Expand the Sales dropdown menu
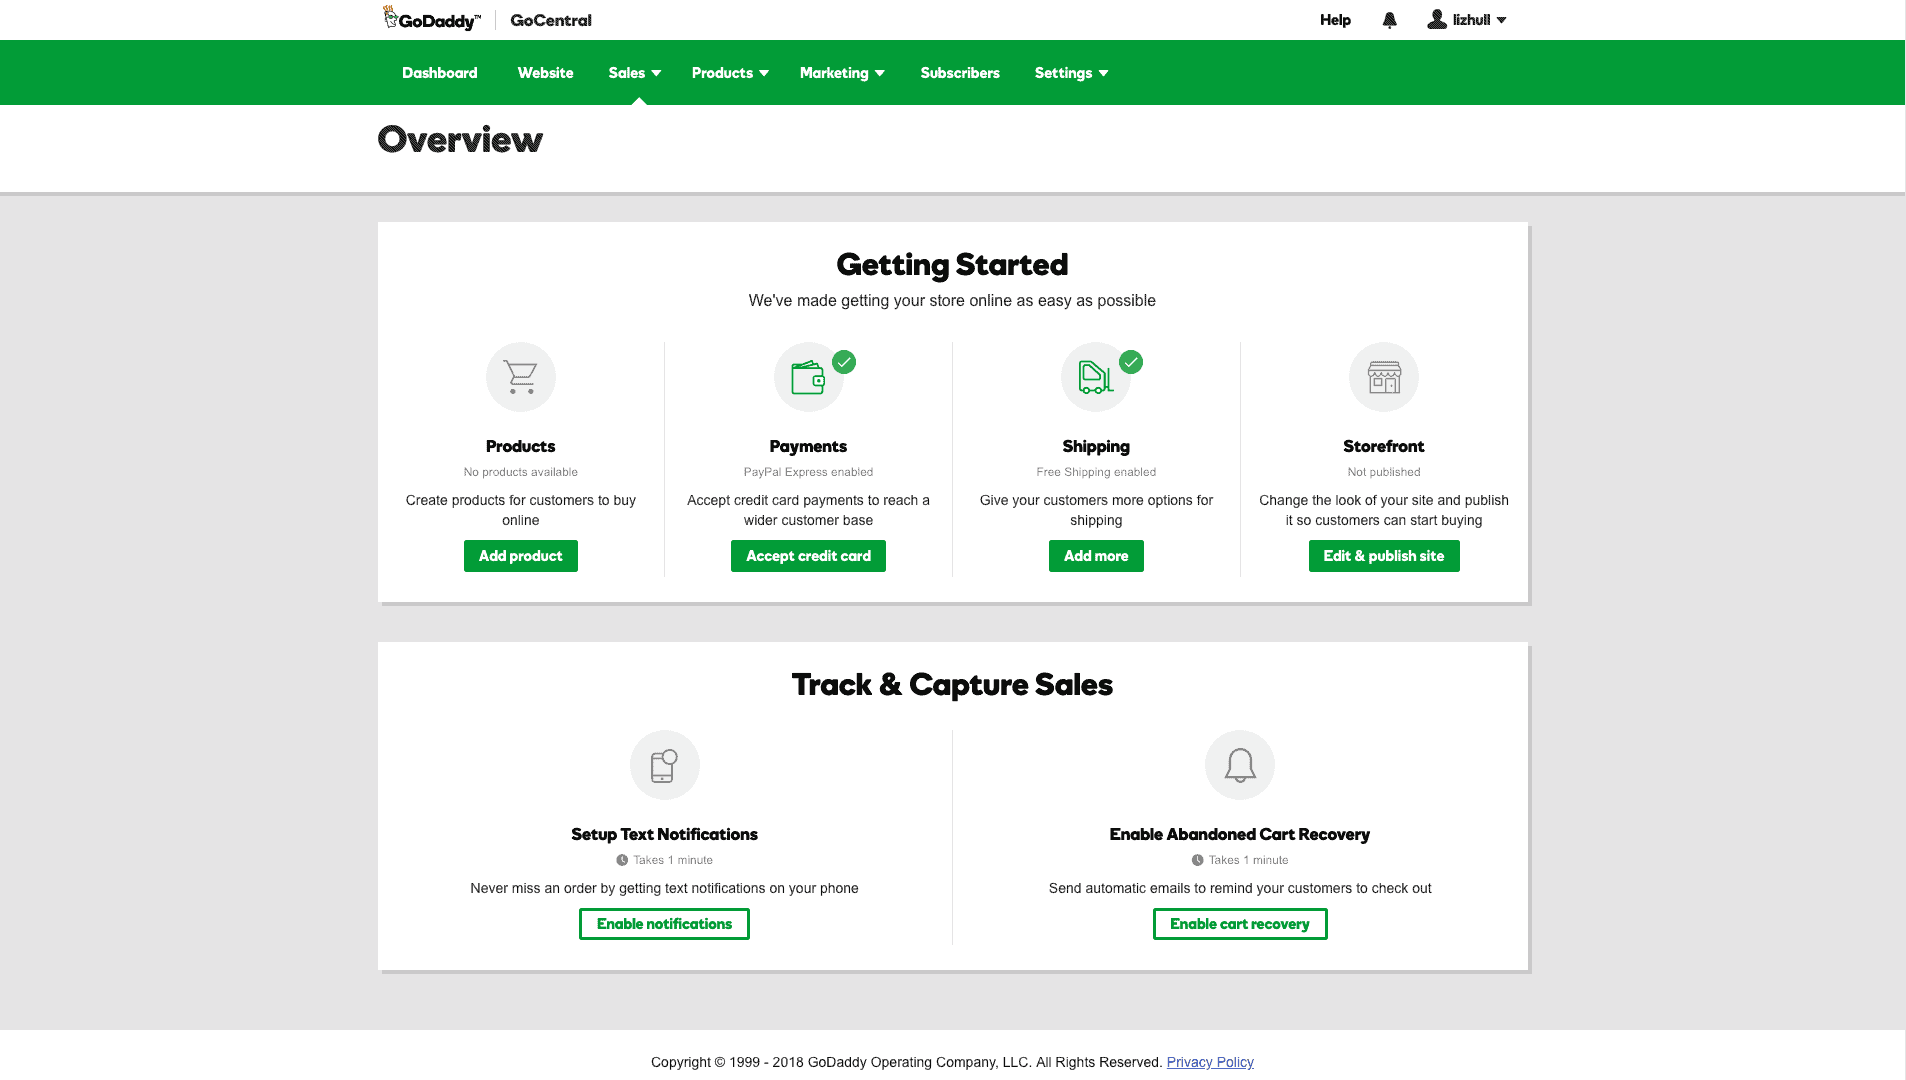 point(635,73)
